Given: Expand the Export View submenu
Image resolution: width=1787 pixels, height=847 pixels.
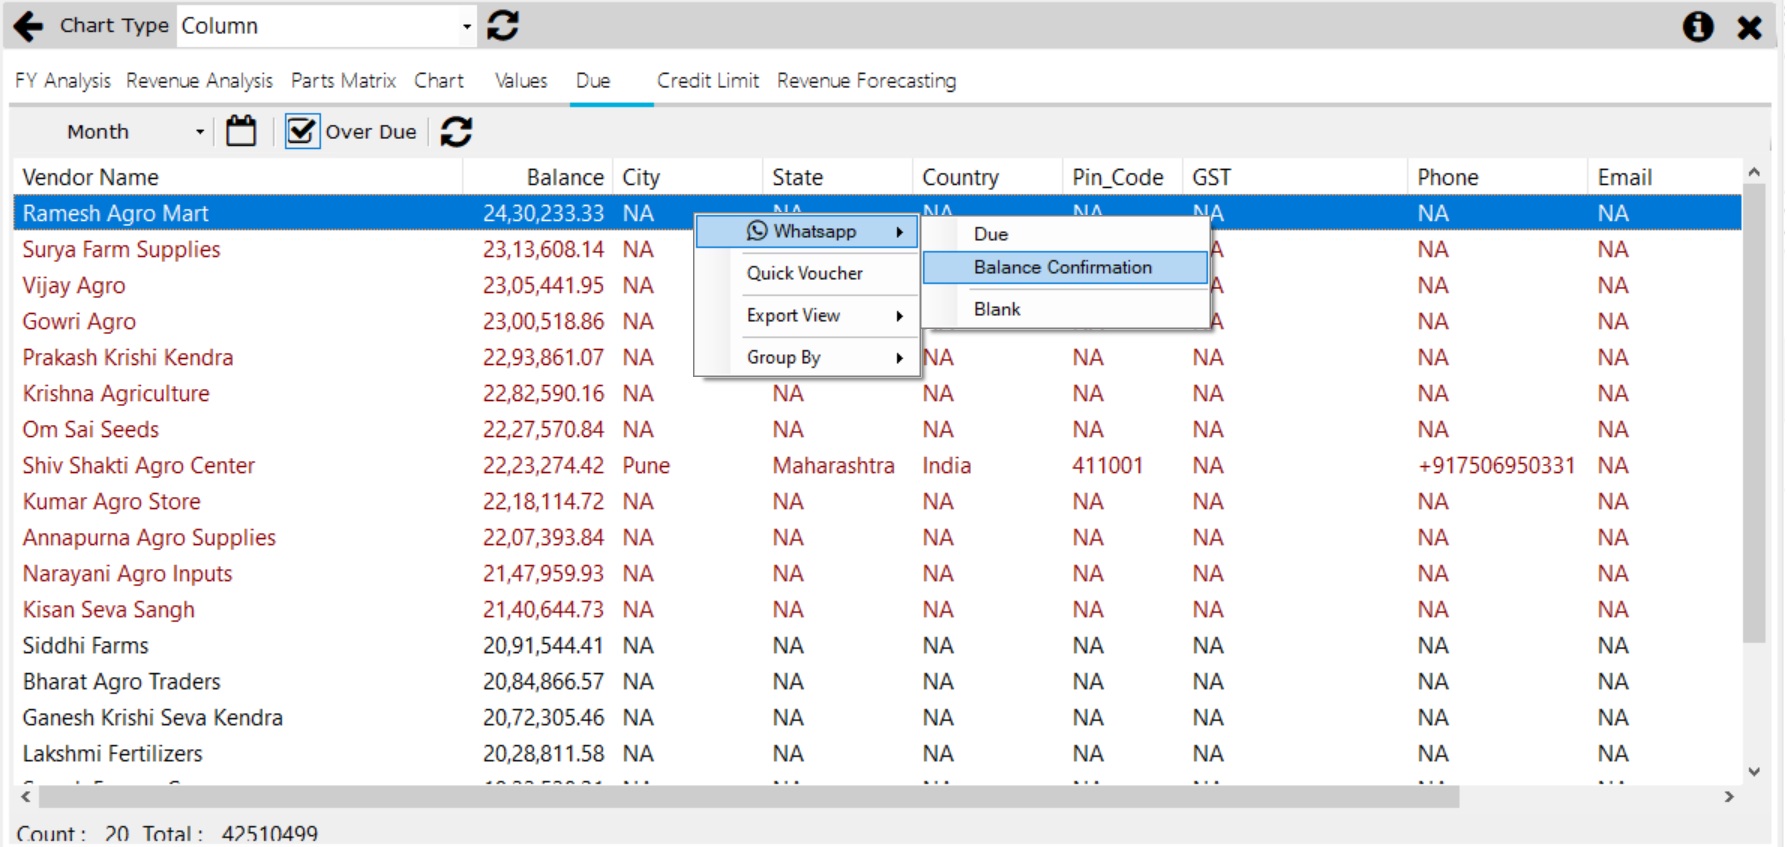Looking at the screenshot, I should click(807, 315).
